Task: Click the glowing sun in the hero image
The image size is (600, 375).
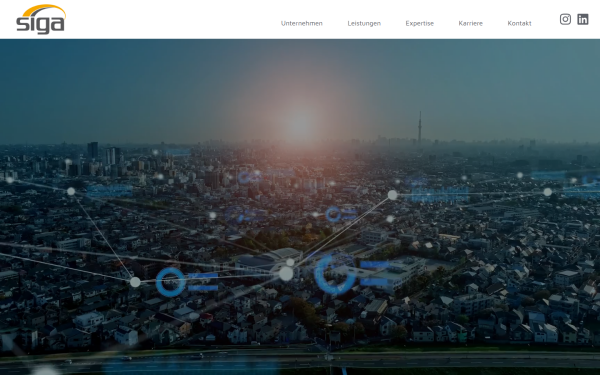Action: pyautogui.click(x=300, y=126)
